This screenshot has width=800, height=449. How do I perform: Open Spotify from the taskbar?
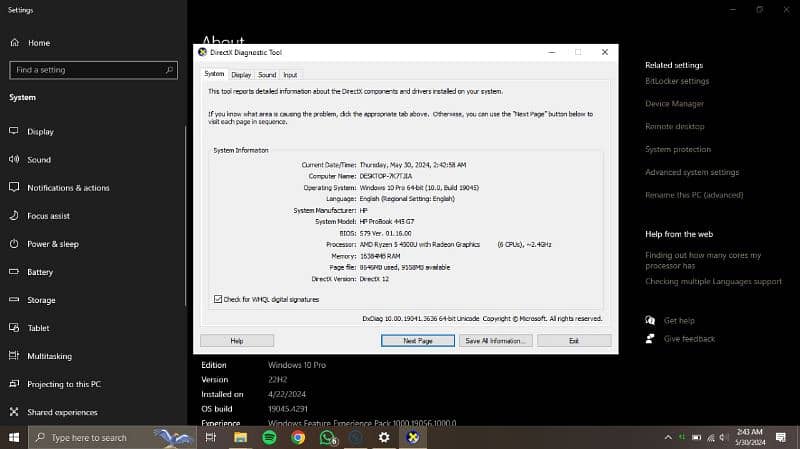(270, 437)
